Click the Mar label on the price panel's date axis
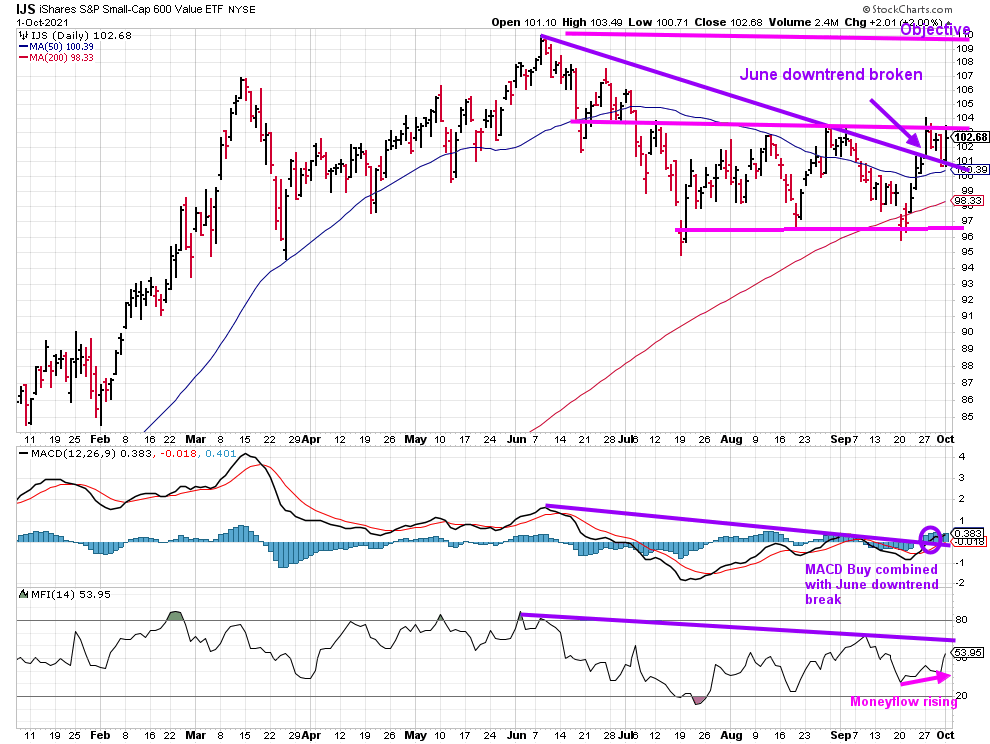Viewport: 990px width, 744px height. (x=196, y=439)
